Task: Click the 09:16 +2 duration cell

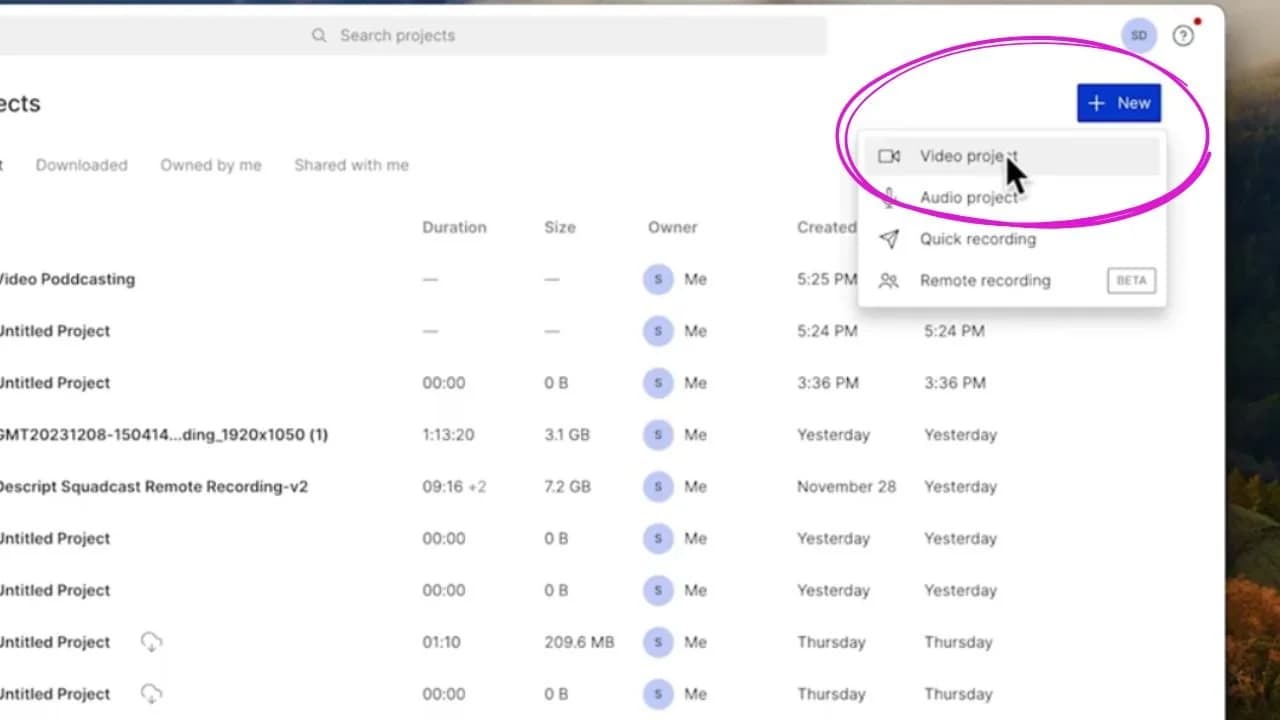Action: click(x=454, y=487)
